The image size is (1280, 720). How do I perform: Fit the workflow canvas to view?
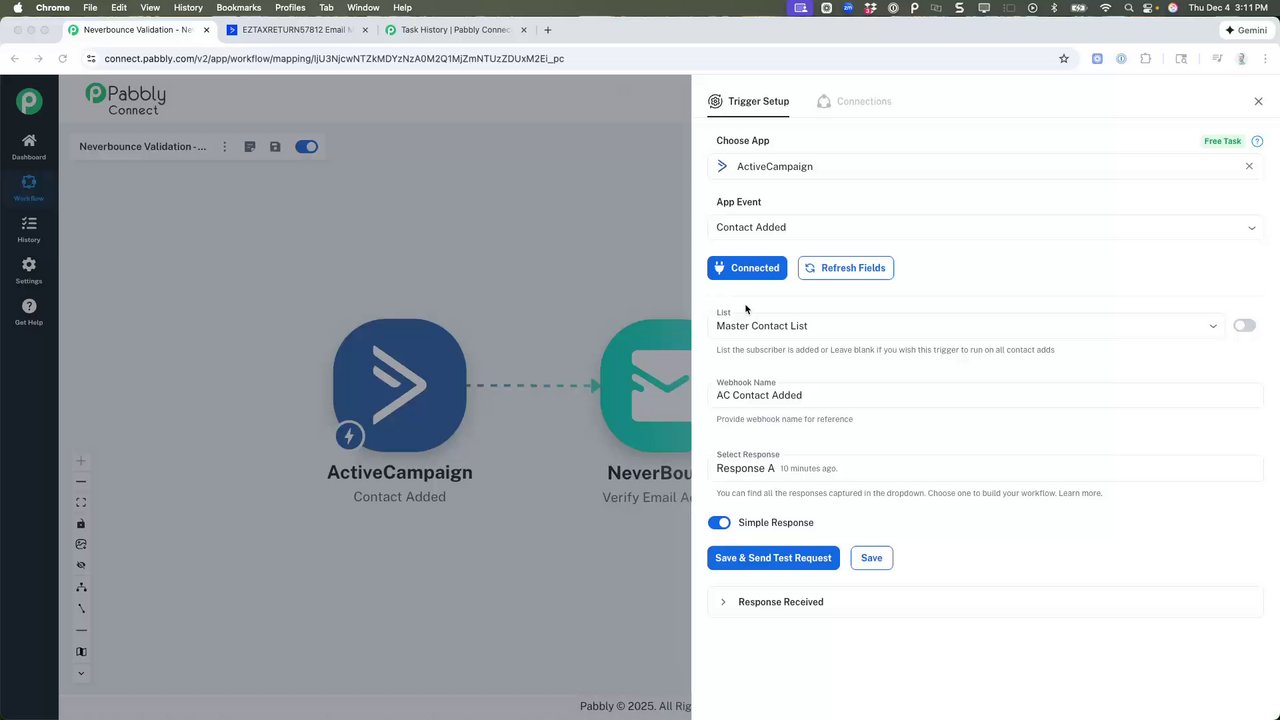pos(81,503)
